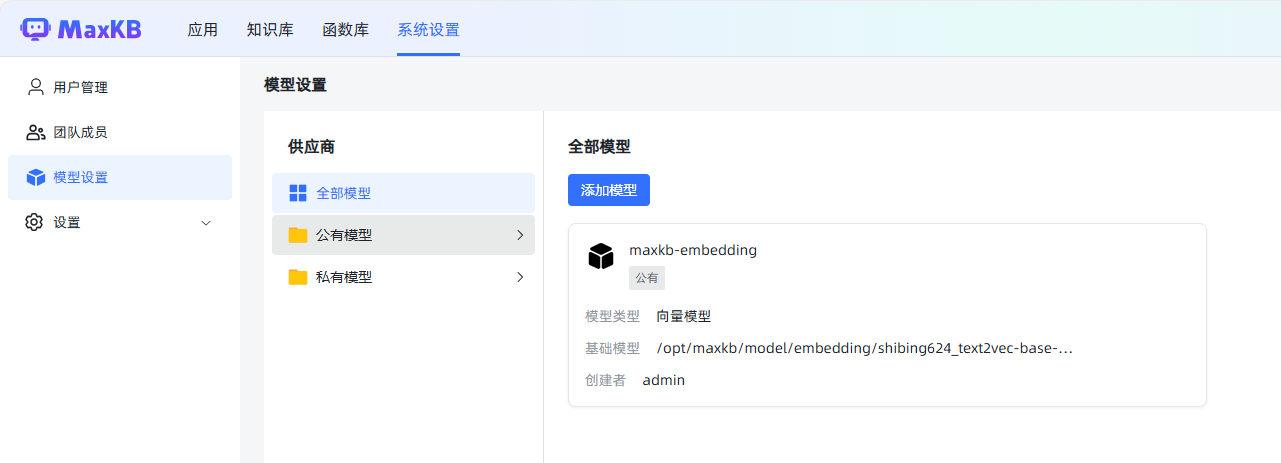The height and width of the screenshot is (463, 1281).
Task: Click the 公有 tag on the model card
Action: (647, 278)
